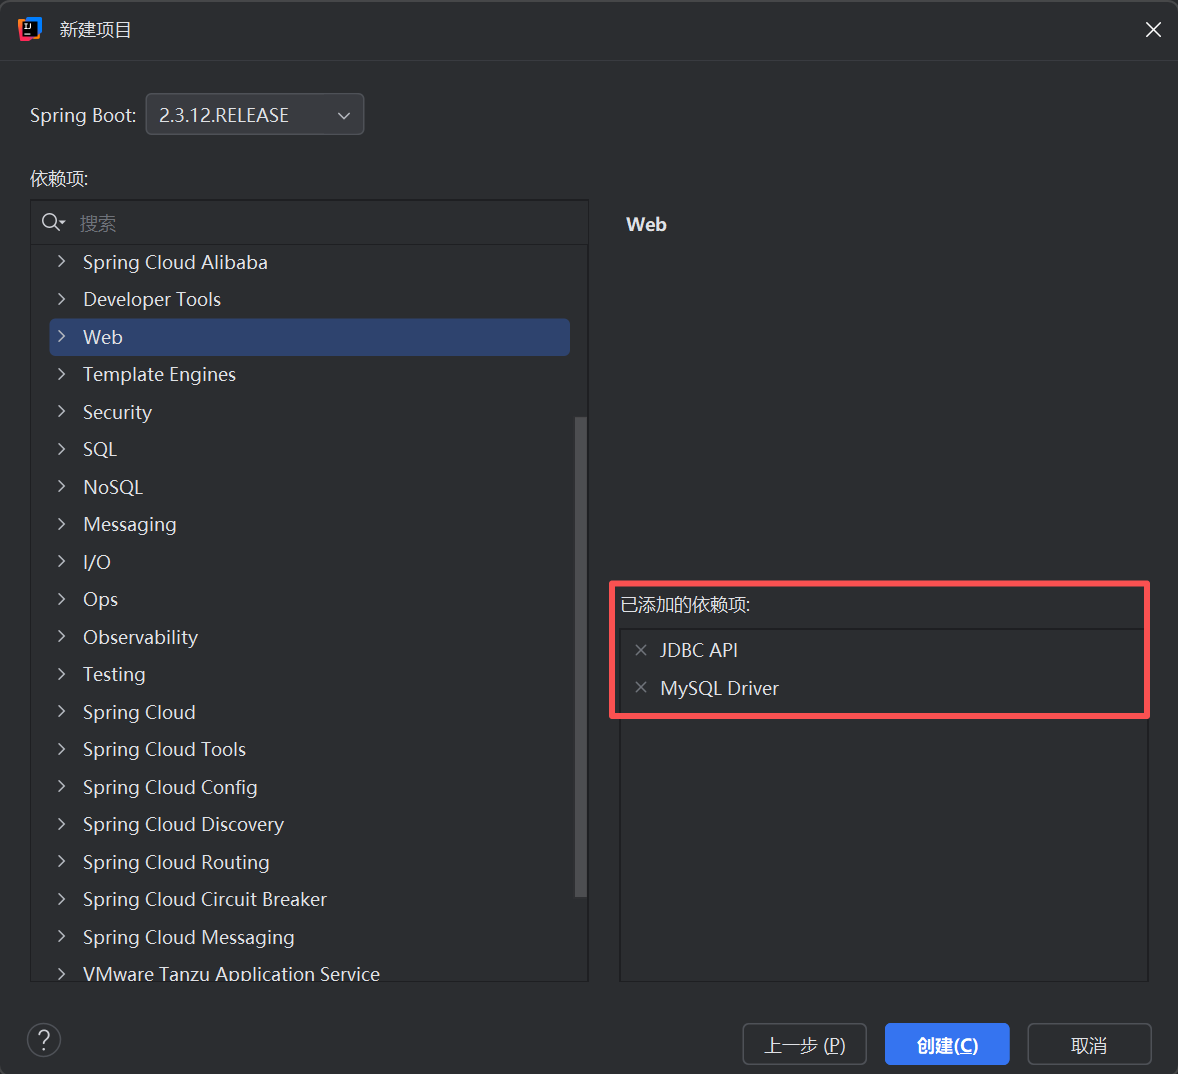Select Spring Cloud tree row

(x=310, y=712)
